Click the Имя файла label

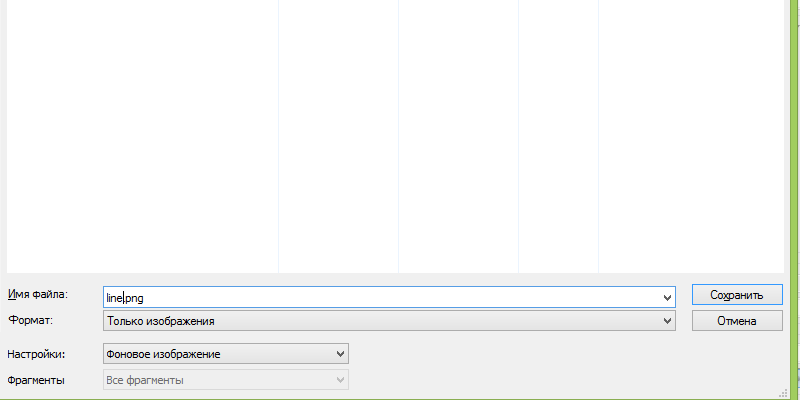(x=37, y=294)
